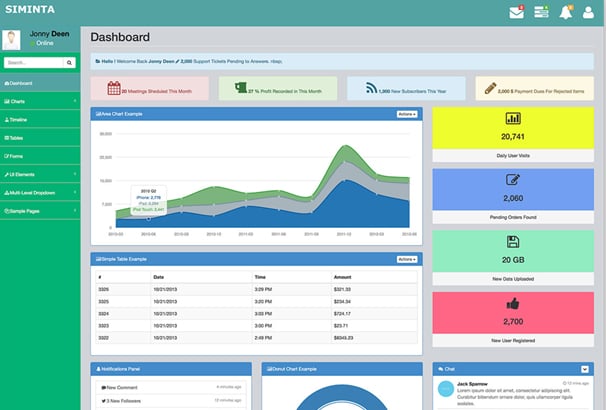
Task: Click the New Data Uploaded label
Action: [513, 279]
